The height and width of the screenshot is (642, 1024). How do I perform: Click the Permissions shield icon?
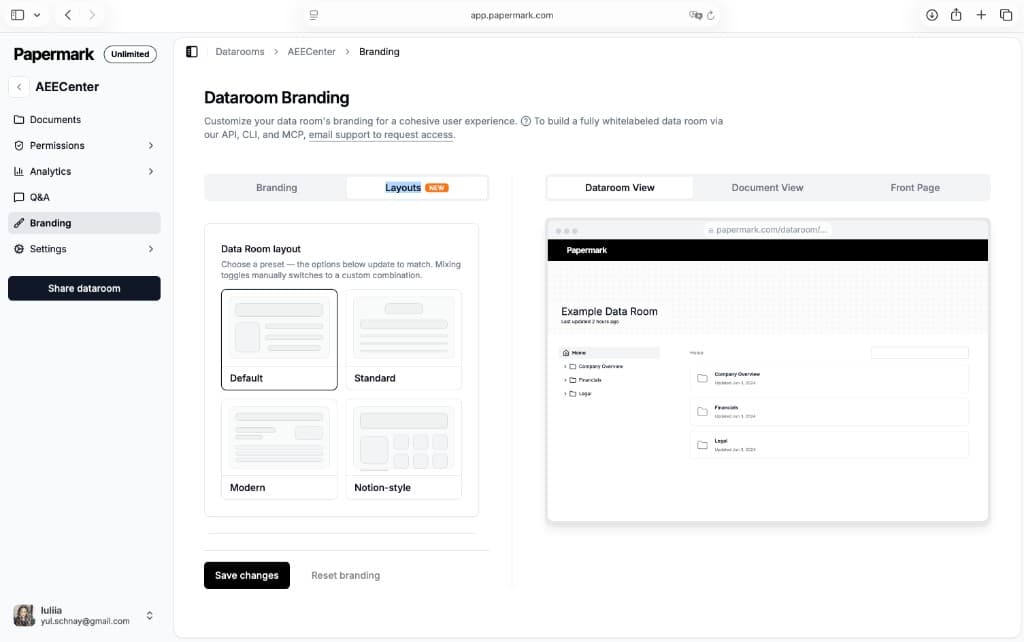tap(19, 146)
